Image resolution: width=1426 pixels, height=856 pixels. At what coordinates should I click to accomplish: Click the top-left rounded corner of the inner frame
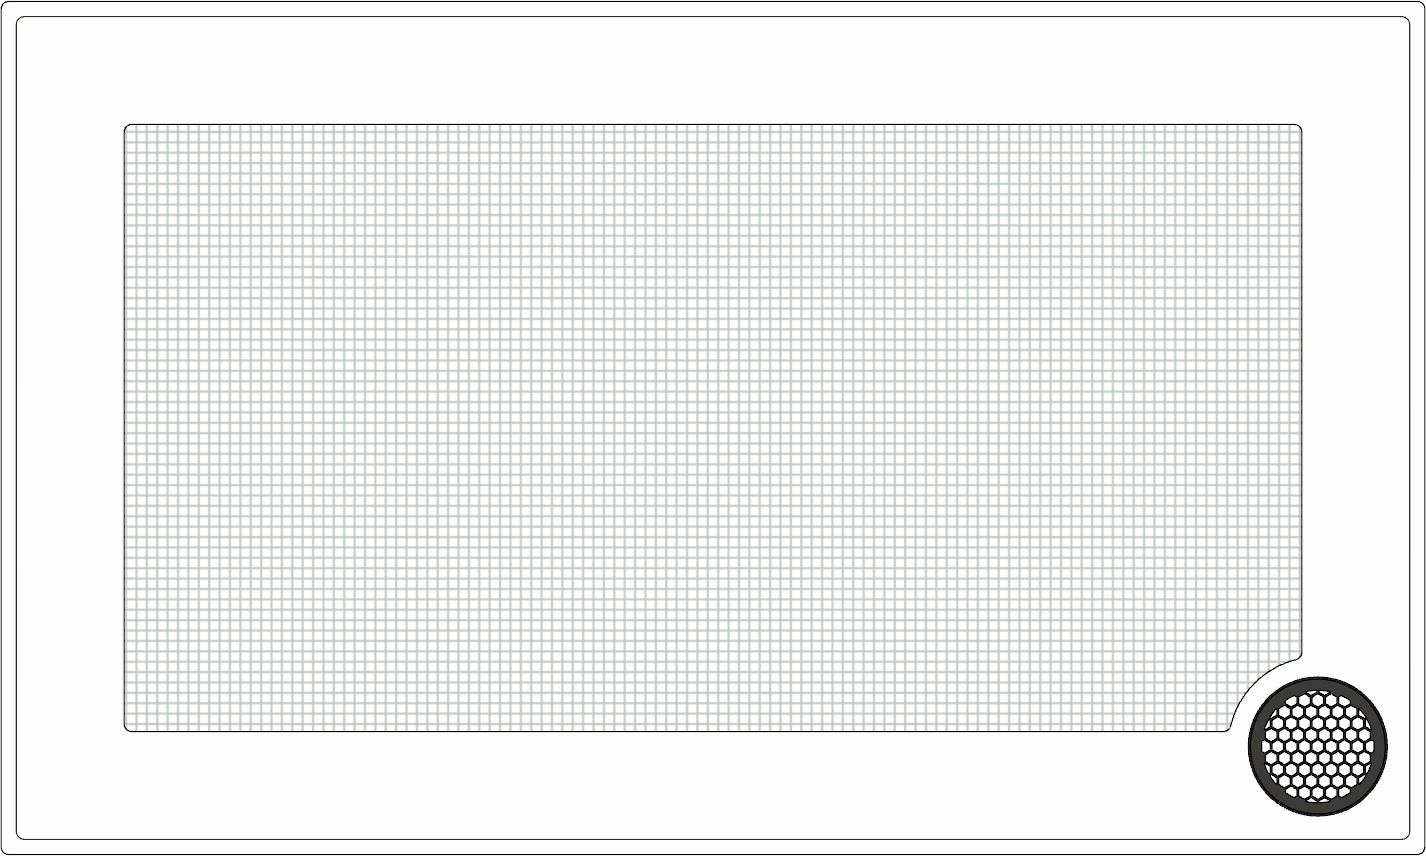coord(20,21)
